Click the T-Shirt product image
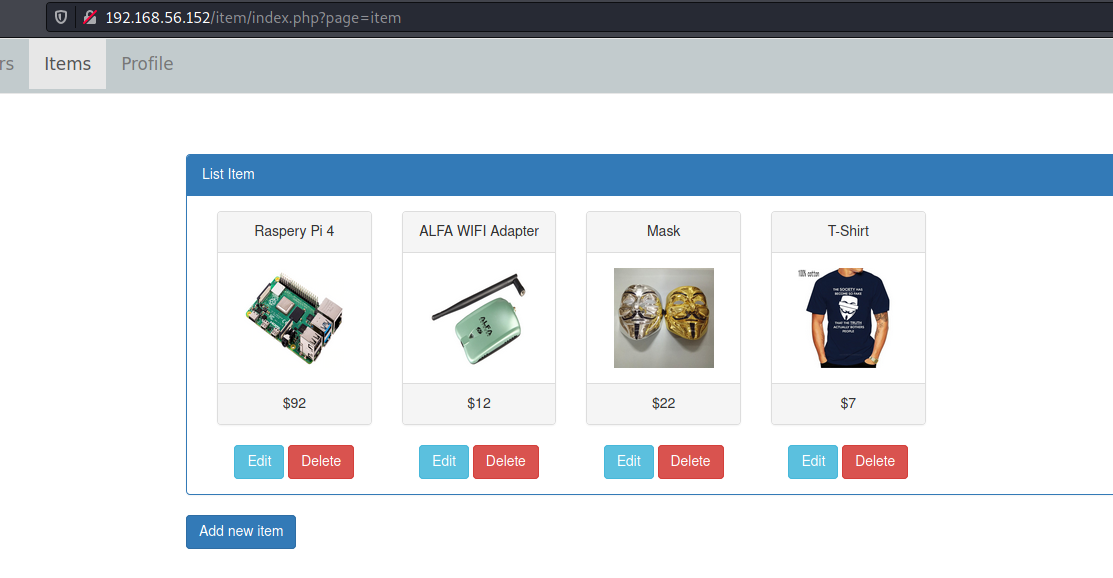This screenshot has width=1113, height=578. (x=848, y=318)
